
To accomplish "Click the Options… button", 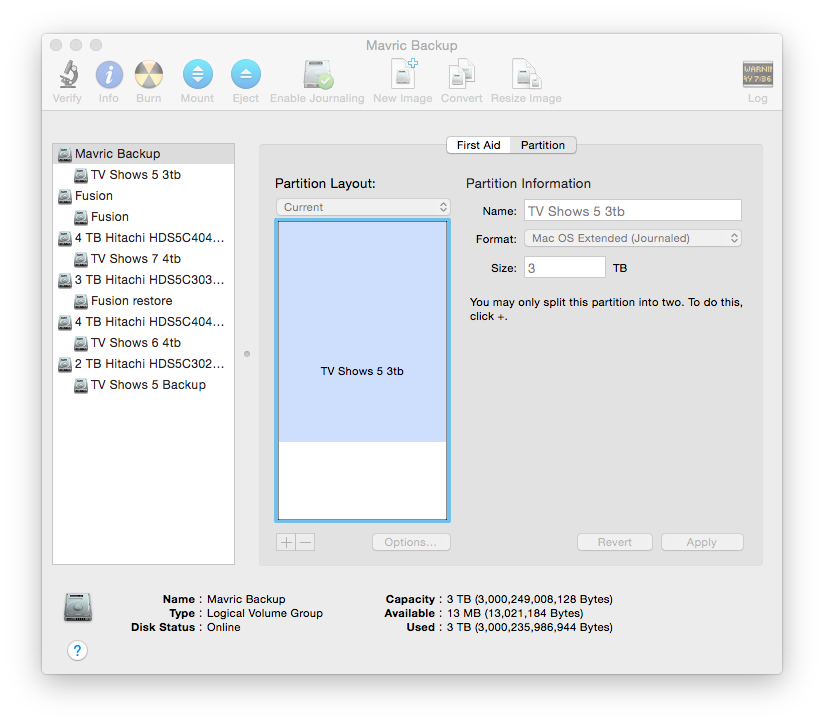I will coord(411,542).
